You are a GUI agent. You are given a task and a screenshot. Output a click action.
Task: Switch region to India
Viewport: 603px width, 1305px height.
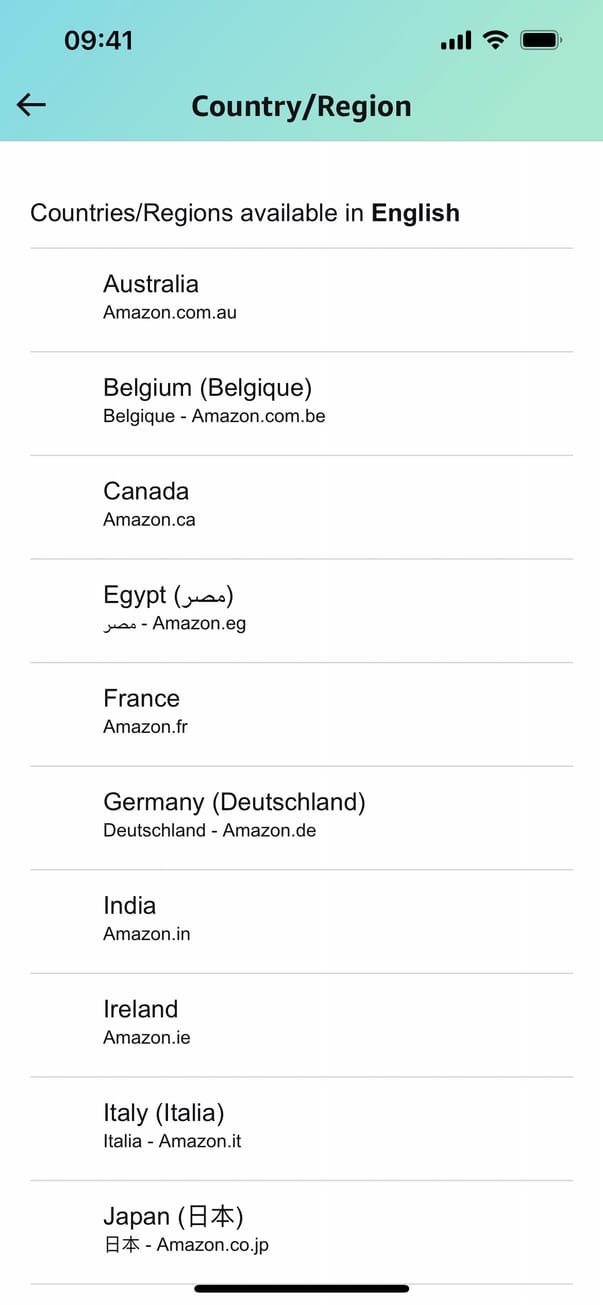point(130,906)
